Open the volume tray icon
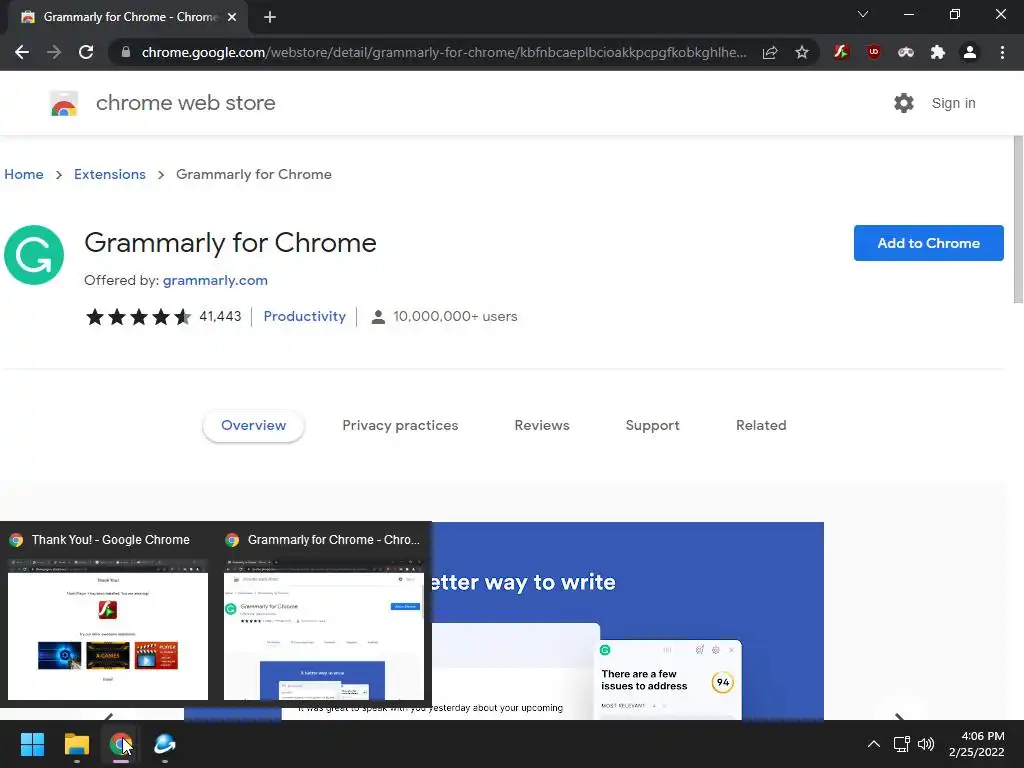 click(926, 744)
